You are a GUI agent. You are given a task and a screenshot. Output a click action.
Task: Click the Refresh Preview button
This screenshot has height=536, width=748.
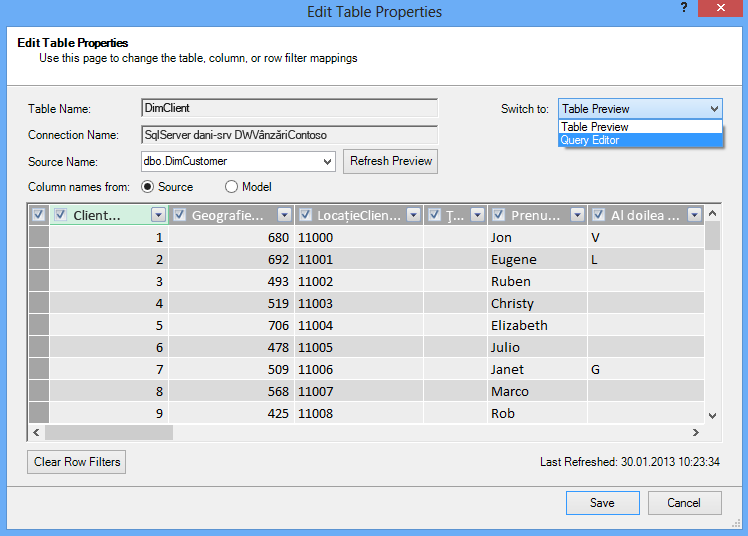pos(390,161)
